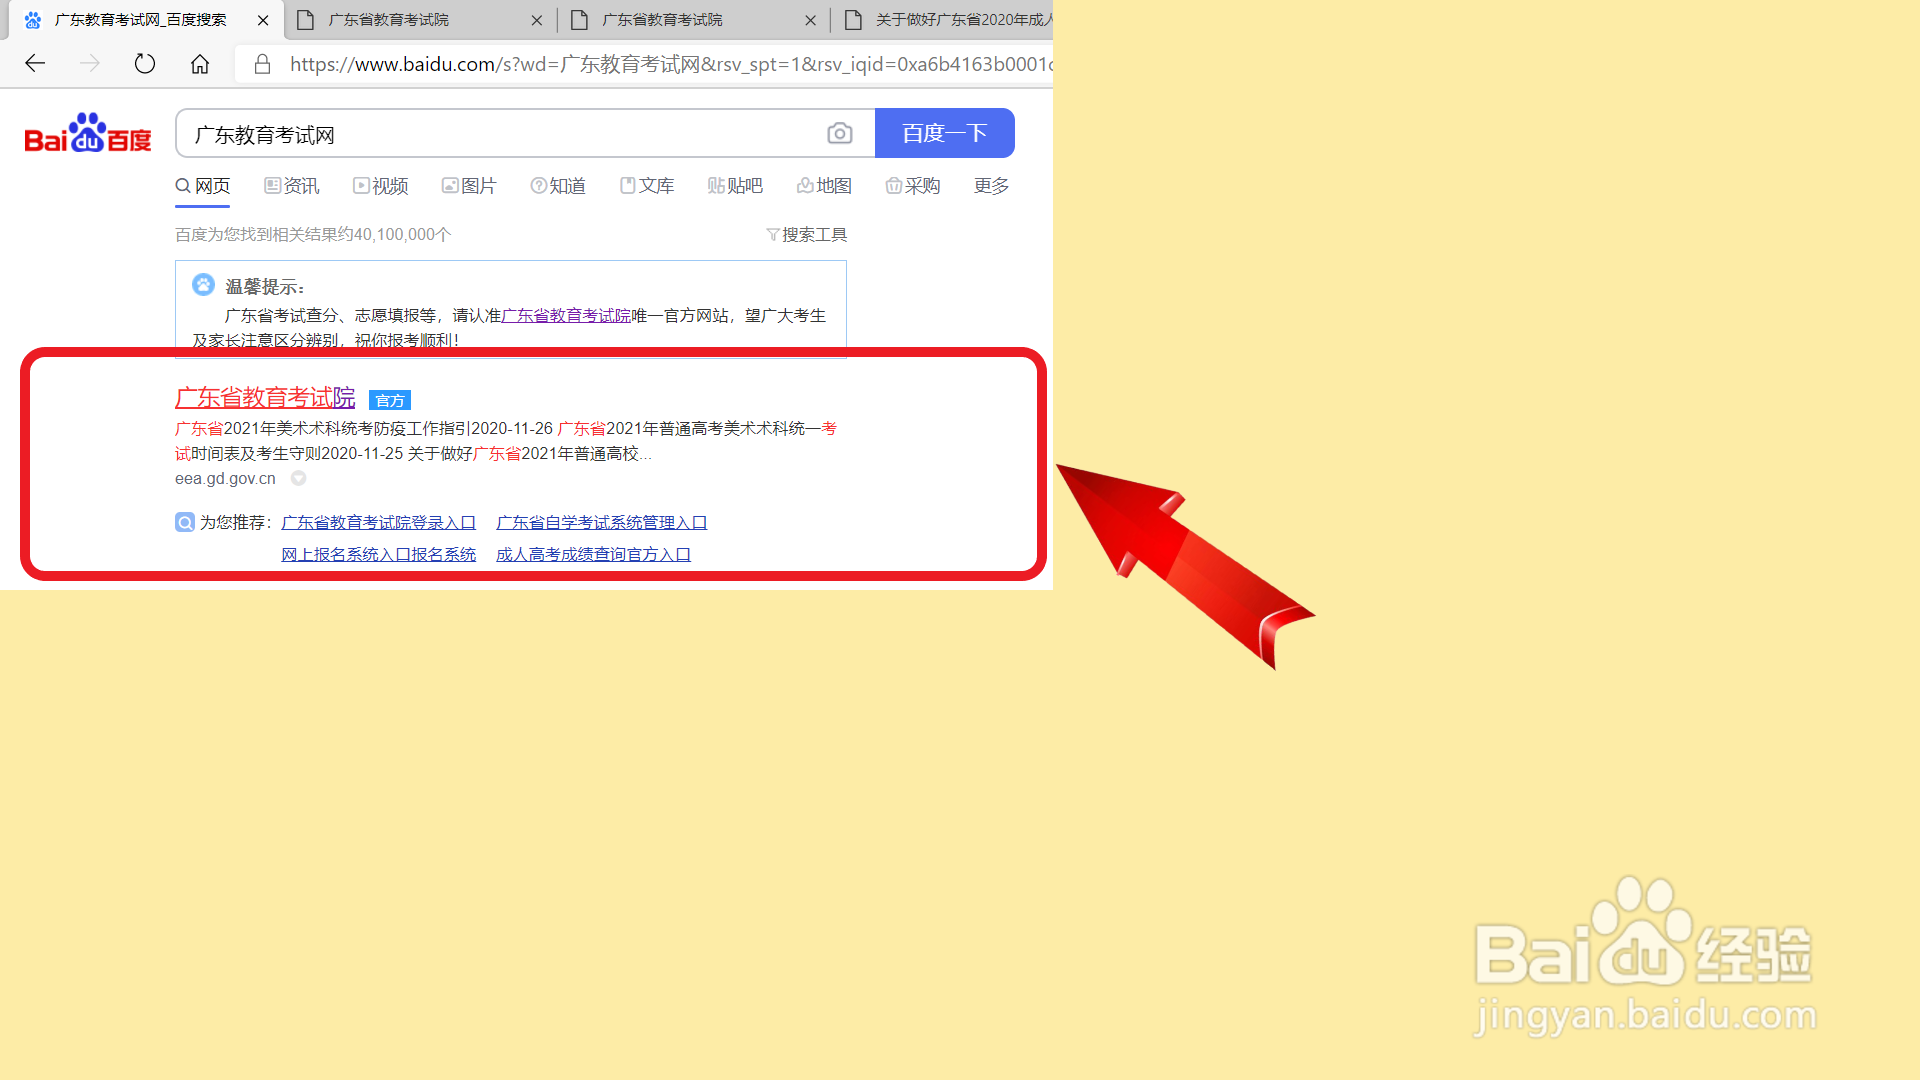This screenshot has width=1920, height=1080.
Task: Open the 地图 search category
Action: pos(824,186)
